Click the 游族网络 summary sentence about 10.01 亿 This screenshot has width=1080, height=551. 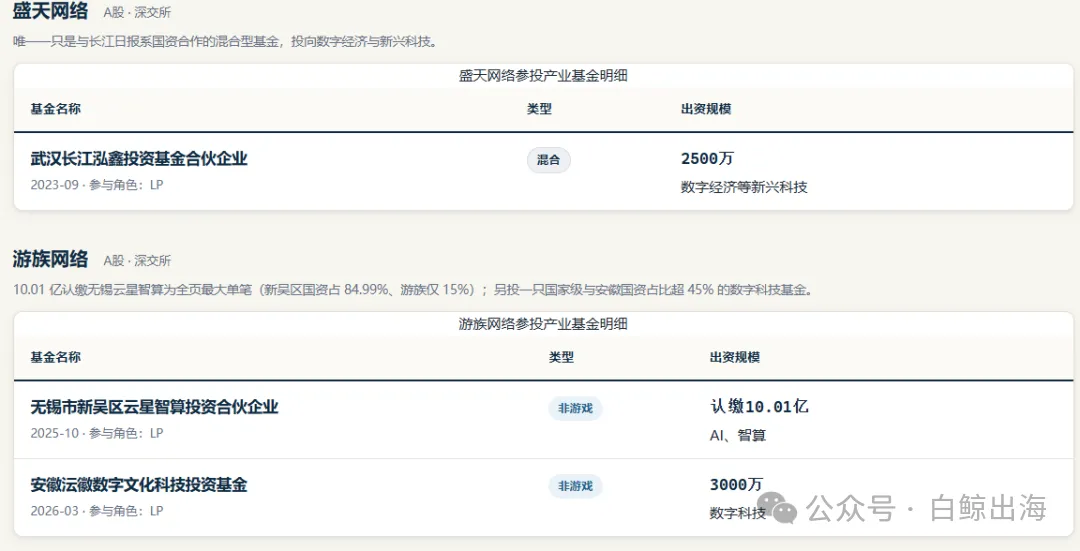click(x=414, y=290)
